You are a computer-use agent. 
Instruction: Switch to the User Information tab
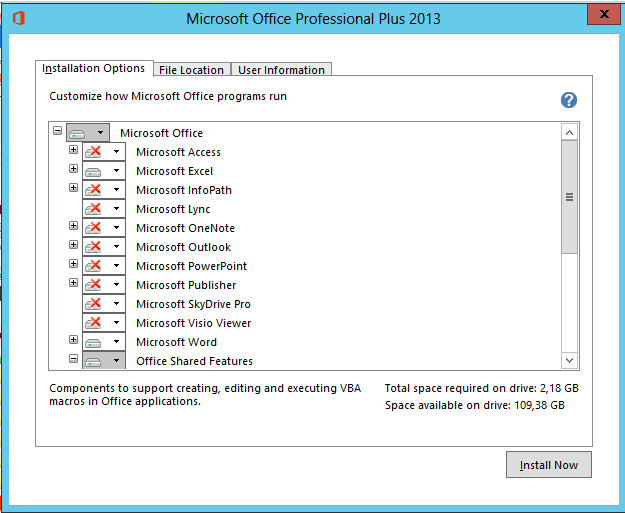(x=281, y=70)
